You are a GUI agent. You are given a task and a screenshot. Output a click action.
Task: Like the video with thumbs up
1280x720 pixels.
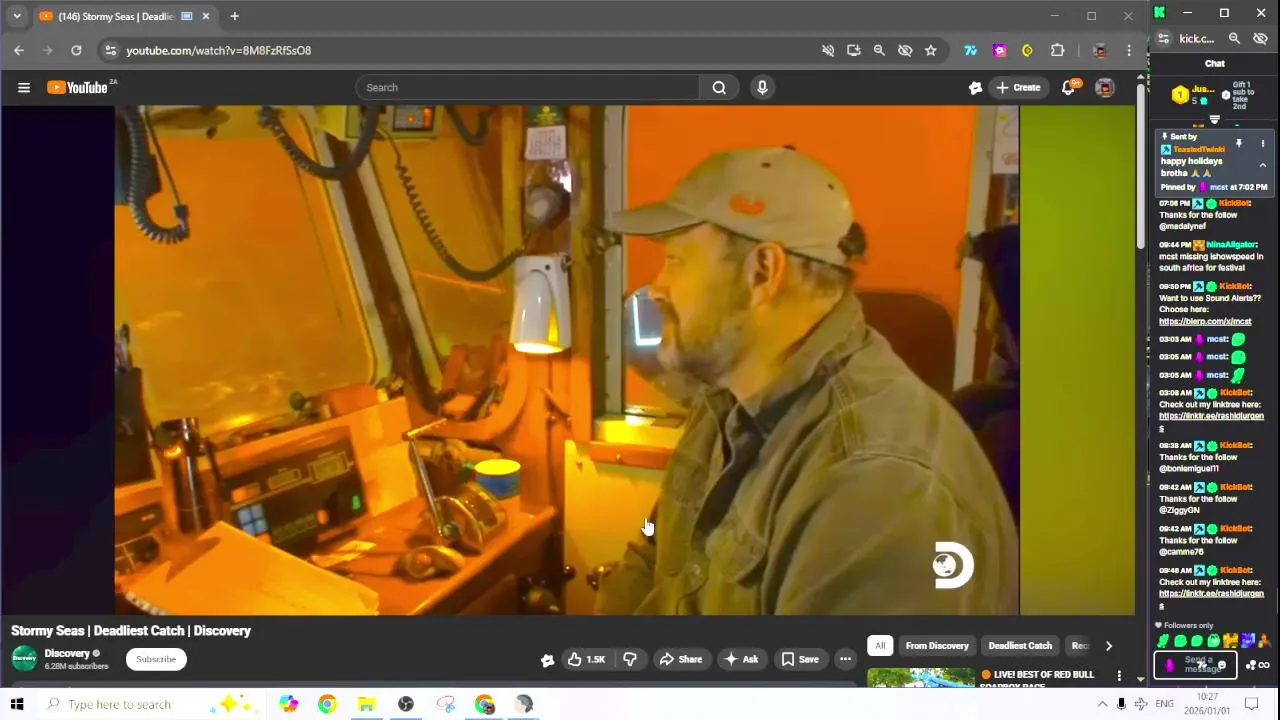[587, 659]
